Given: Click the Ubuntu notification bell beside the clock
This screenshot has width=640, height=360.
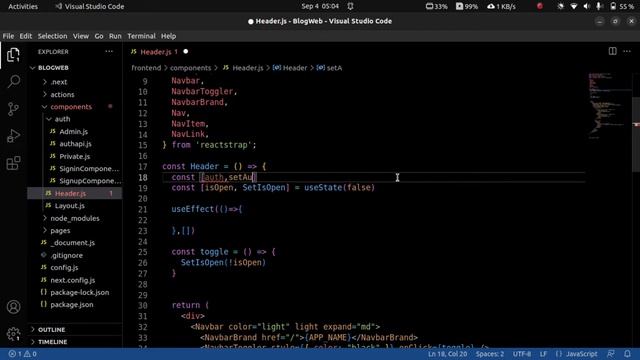Looking at the screenshot, I should point(350,6).
